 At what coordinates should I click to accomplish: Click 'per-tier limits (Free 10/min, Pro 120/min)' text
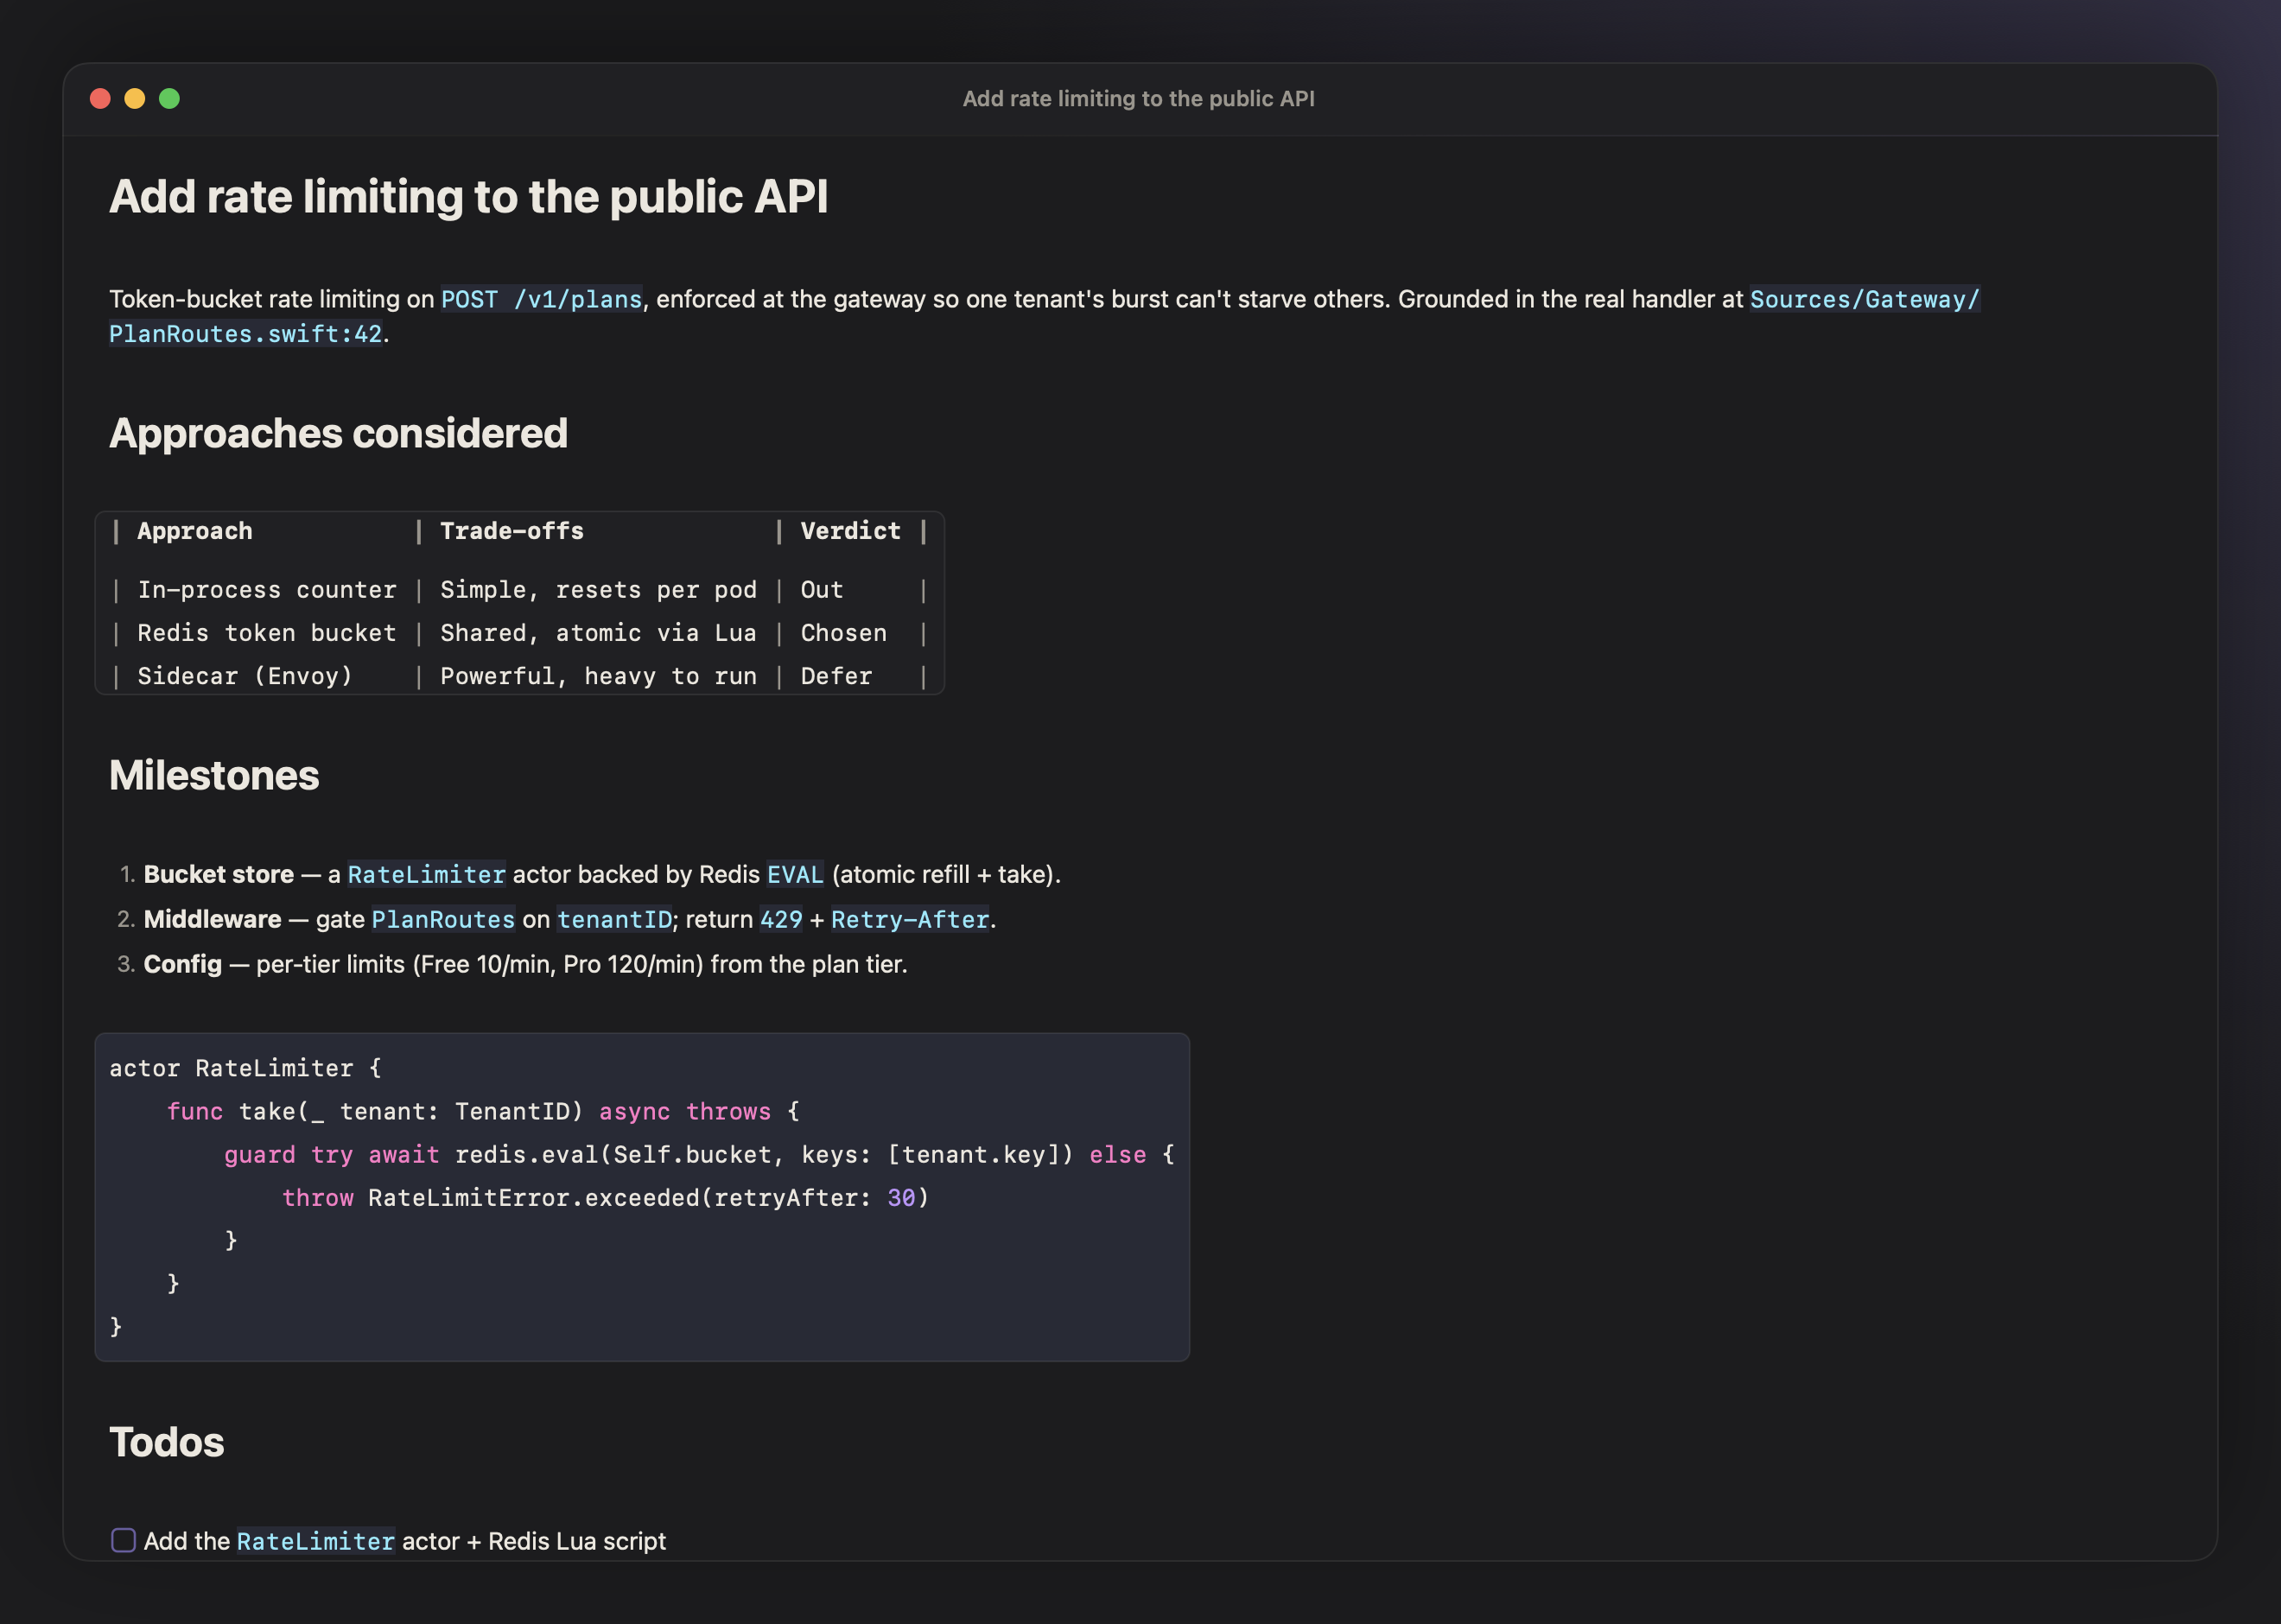[x=480, y=965]
